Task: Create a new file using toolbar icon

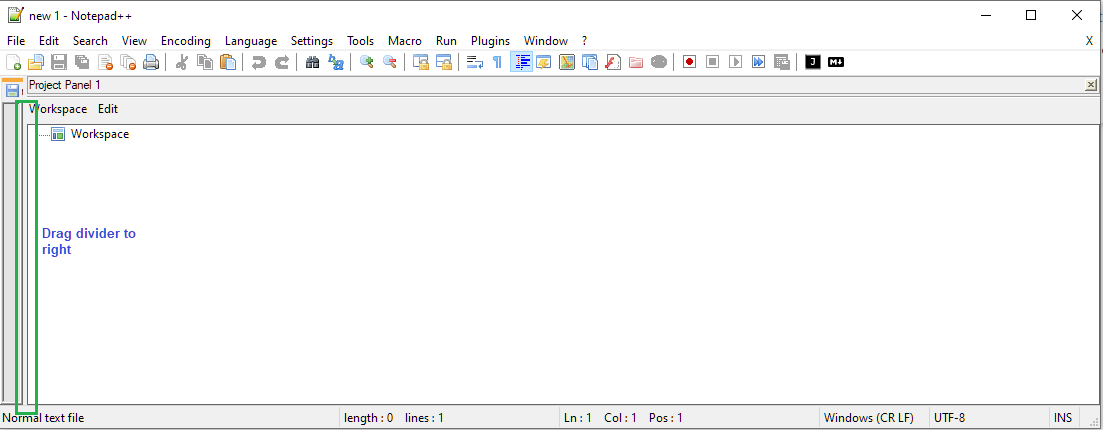Action: (13, 62)
